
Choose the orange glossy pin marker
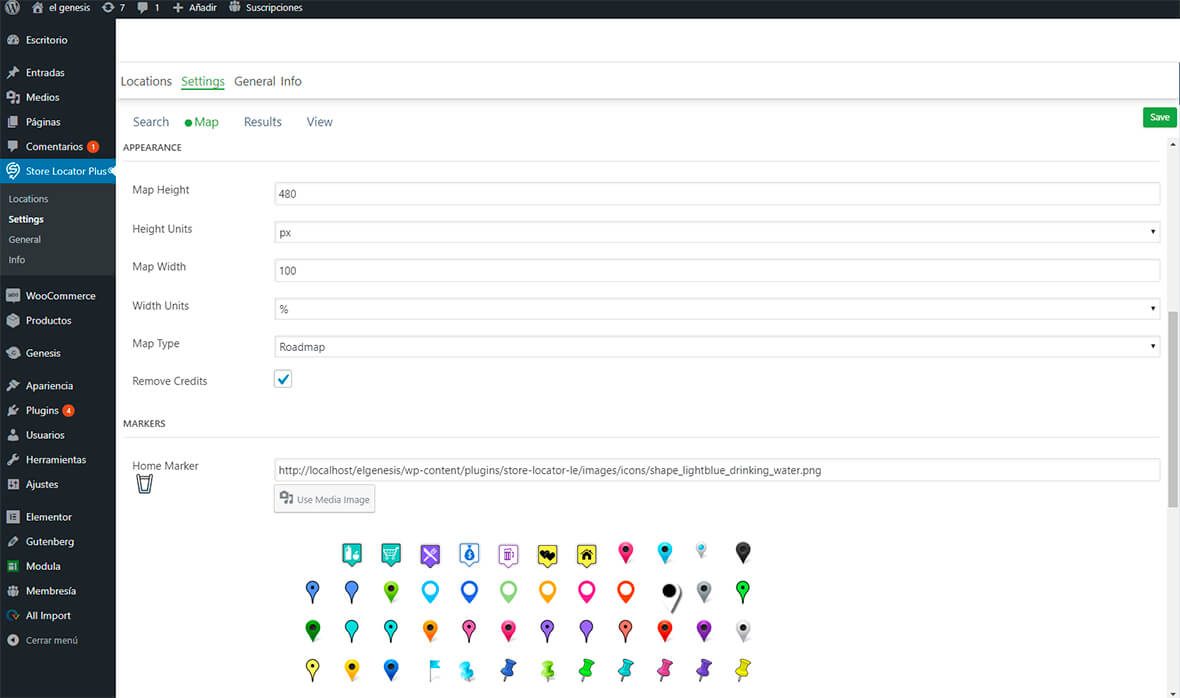430,630
